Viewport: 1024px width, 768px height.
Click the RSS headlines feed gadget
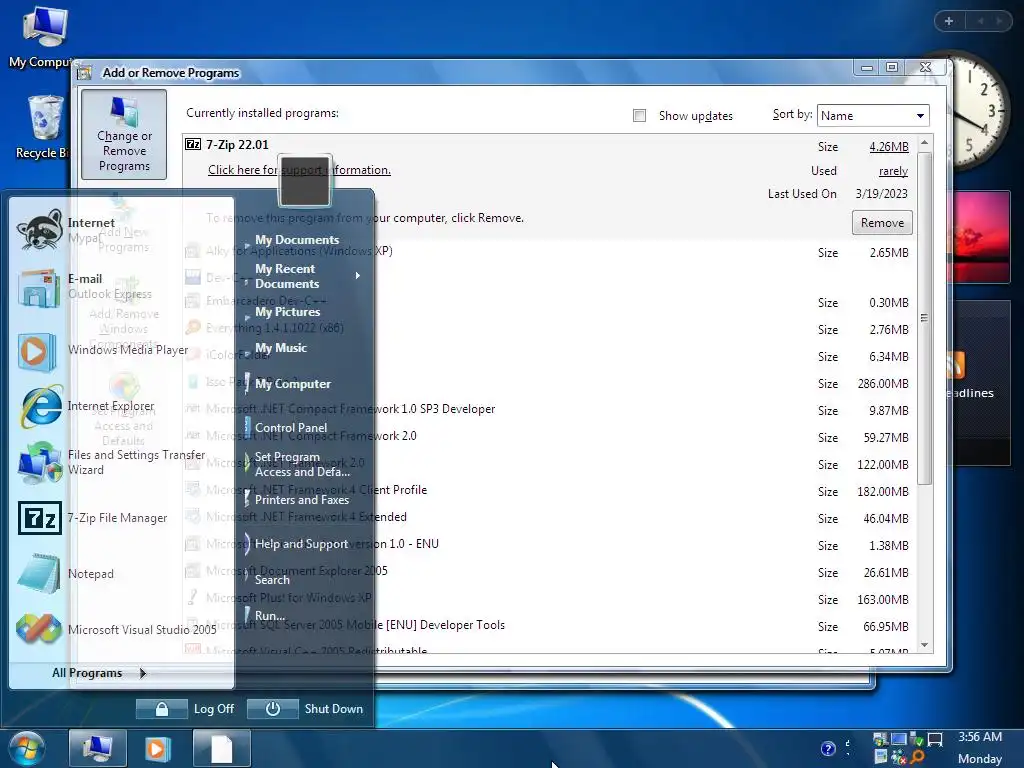coord(982,382)
